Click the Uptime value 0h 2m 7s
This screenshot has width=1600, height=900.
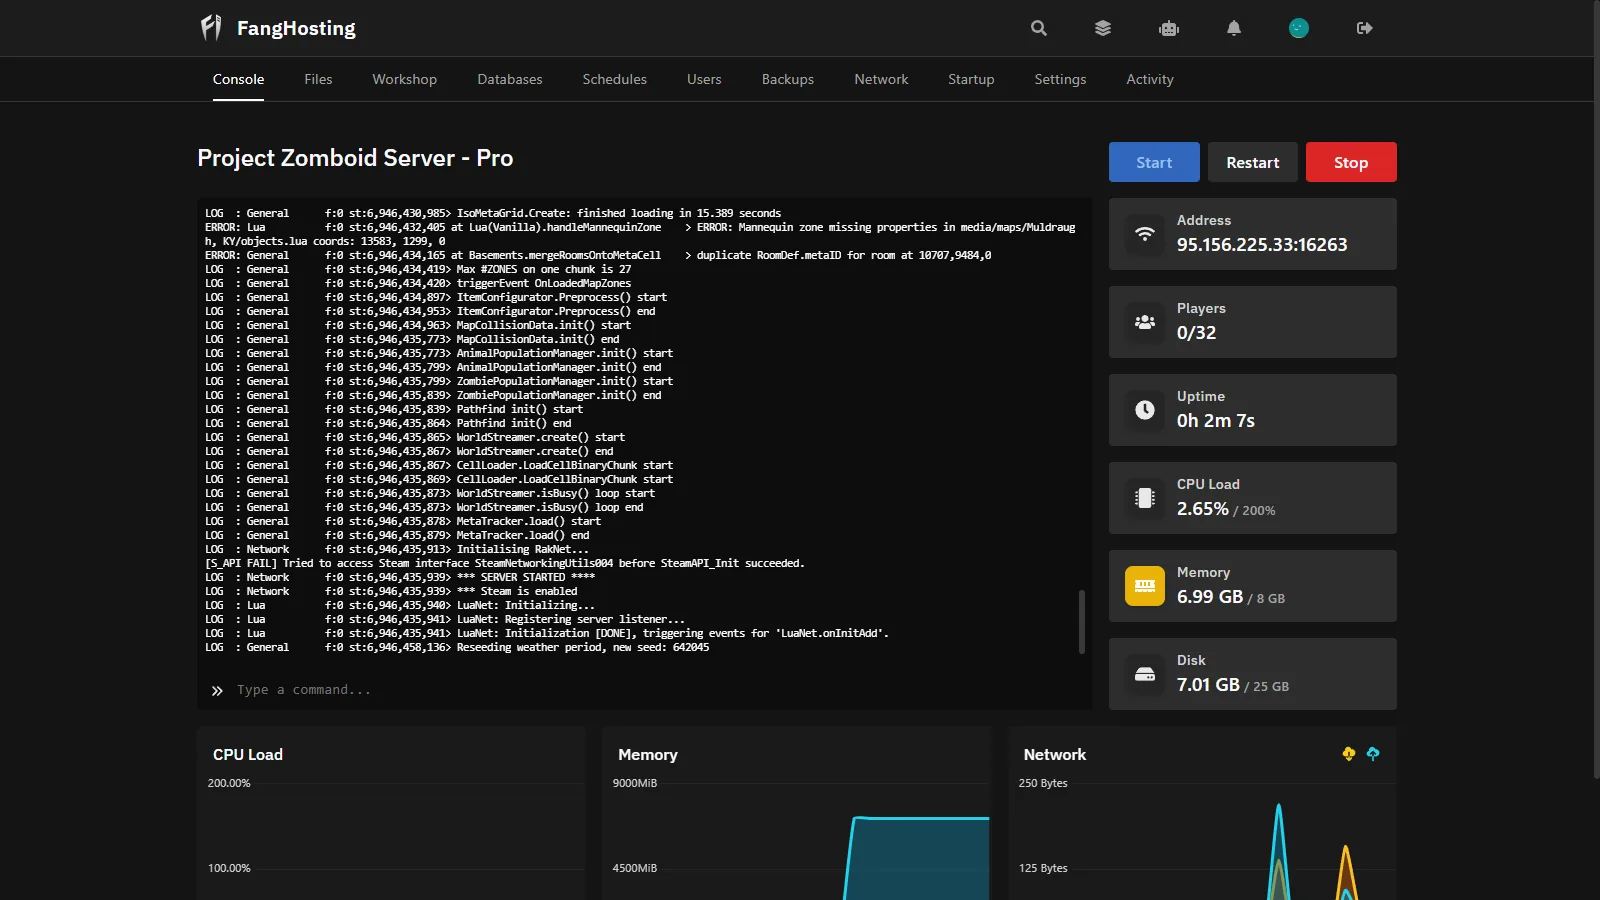1216,421
